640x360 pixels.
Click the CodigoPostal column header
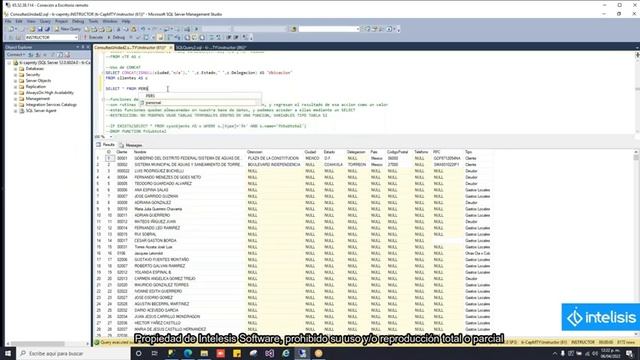pyautogui.click(x=397, y=152)
